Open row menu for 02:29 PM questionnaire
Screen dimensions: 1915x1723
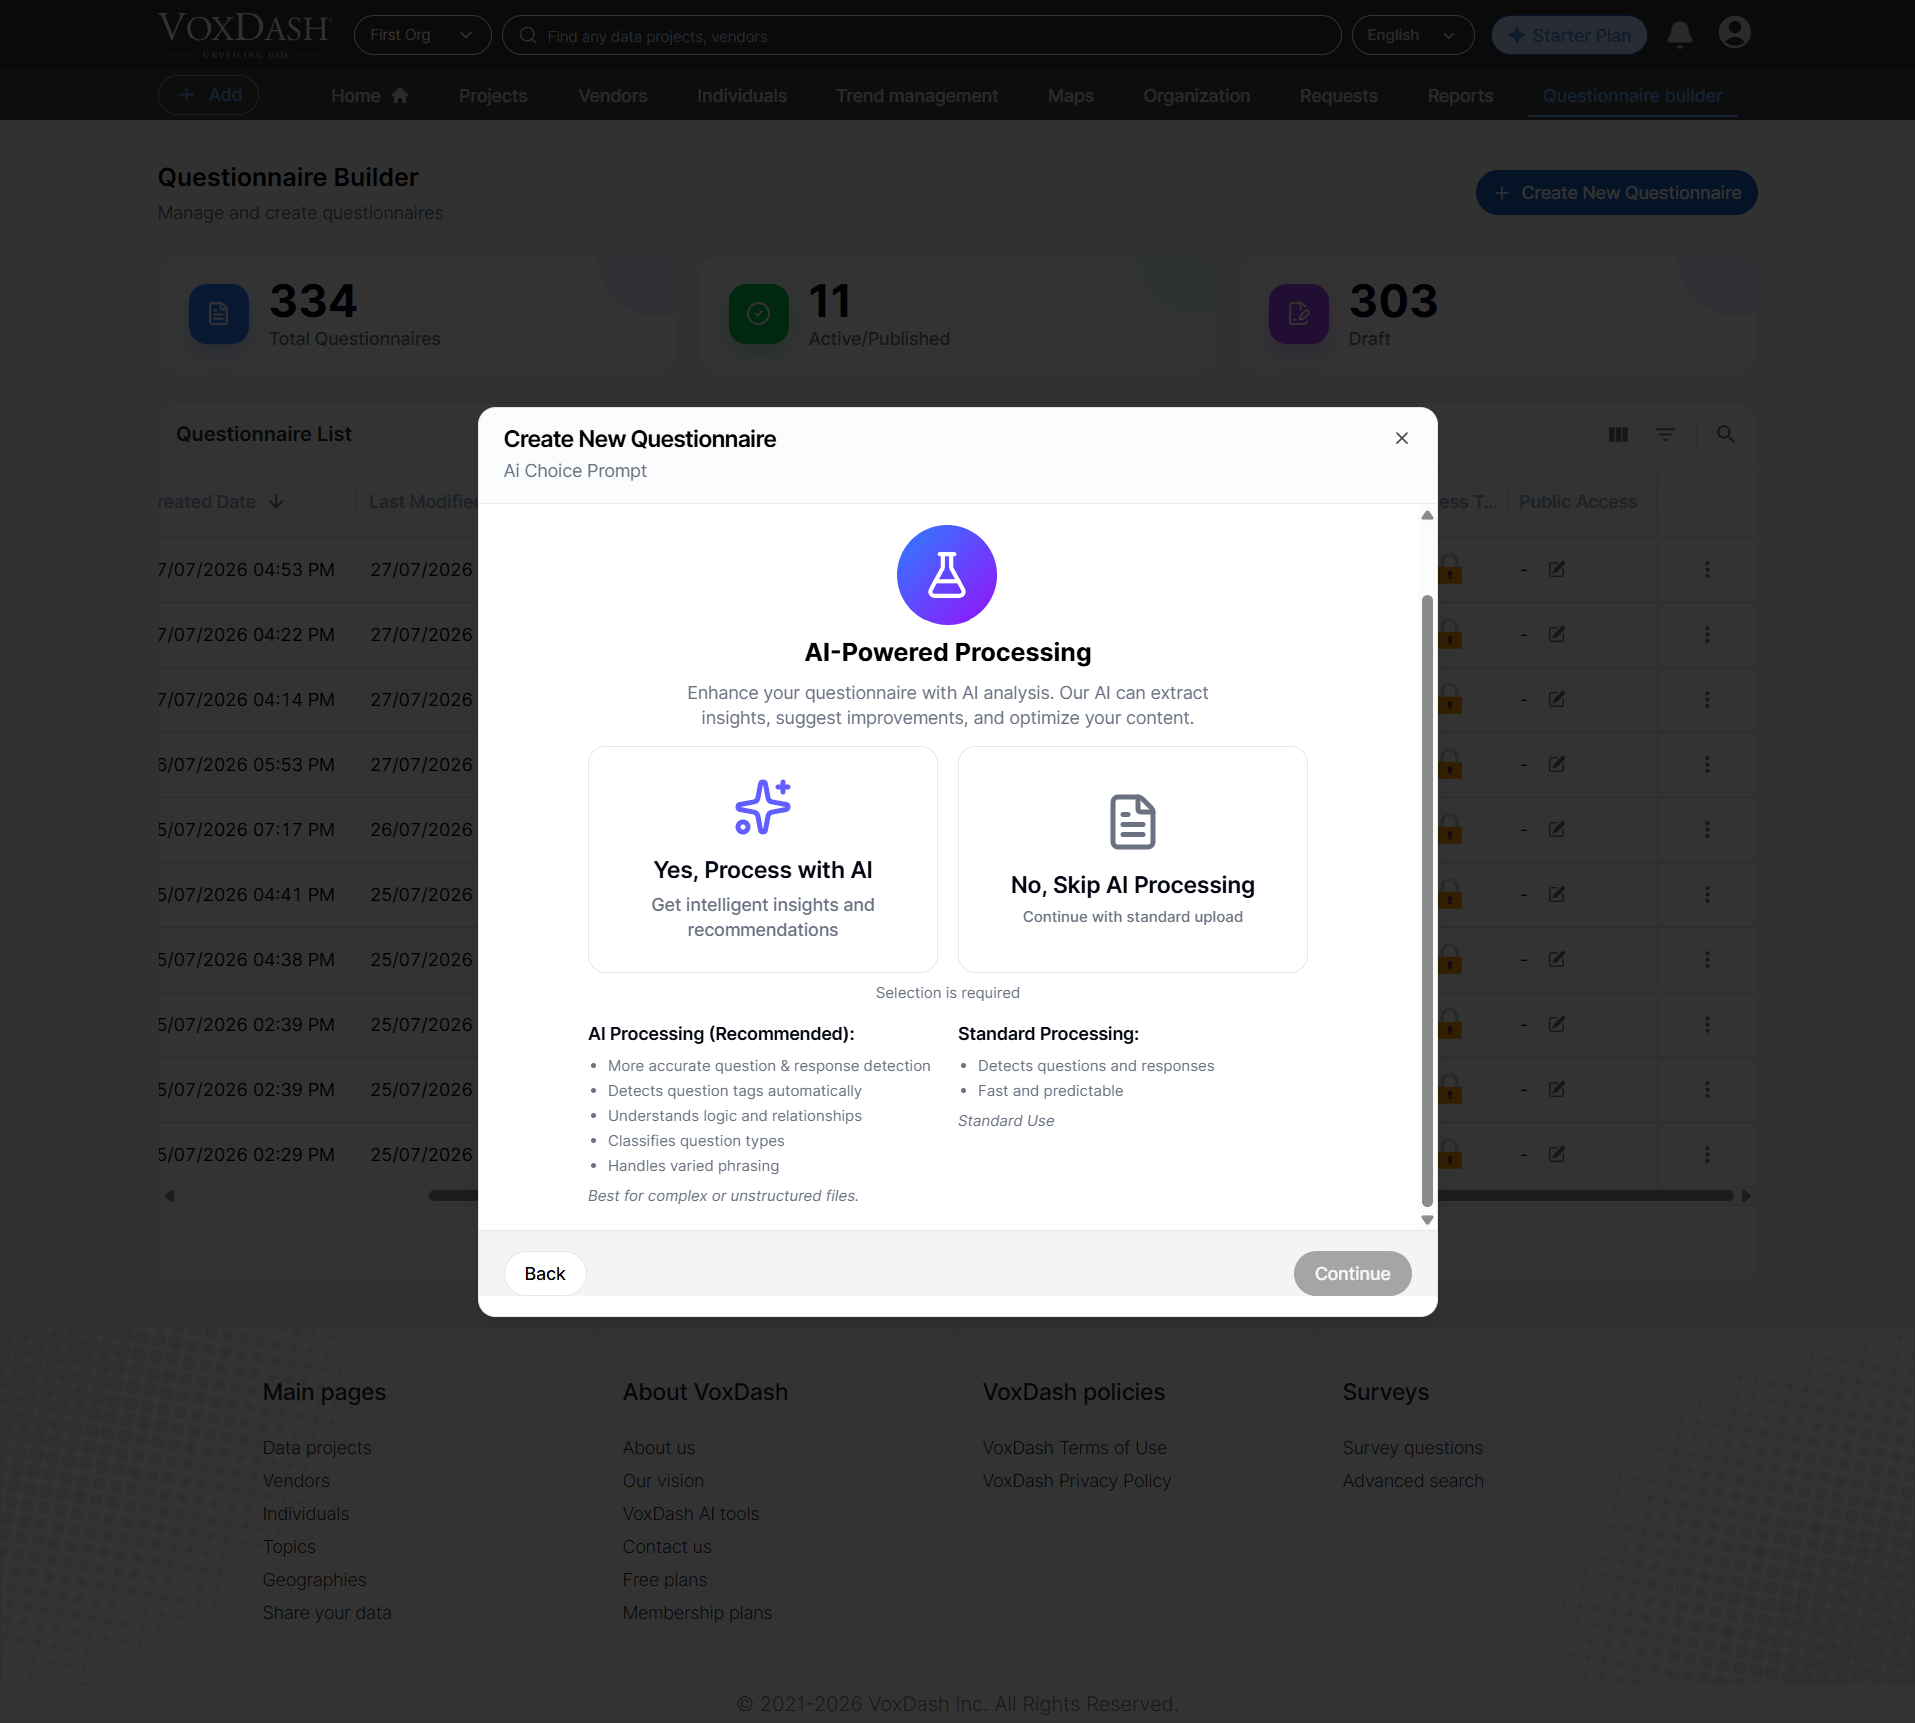pyautogui.click(x=1707, y=1154)
